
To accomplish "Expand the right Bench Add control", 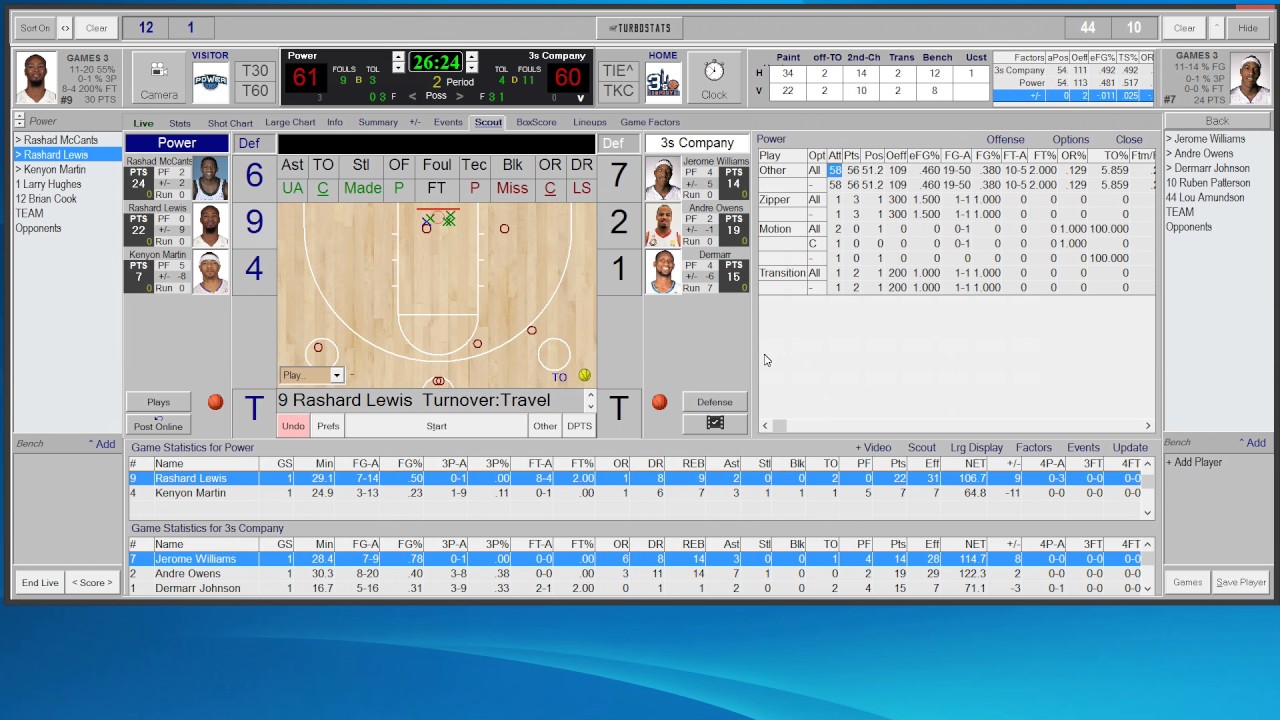I will pos(1252,443).
